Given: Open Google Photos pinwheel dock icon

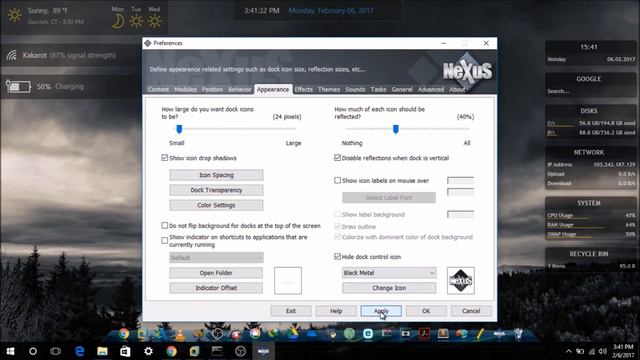Looking at the screenshot, I should click(255, 334).
